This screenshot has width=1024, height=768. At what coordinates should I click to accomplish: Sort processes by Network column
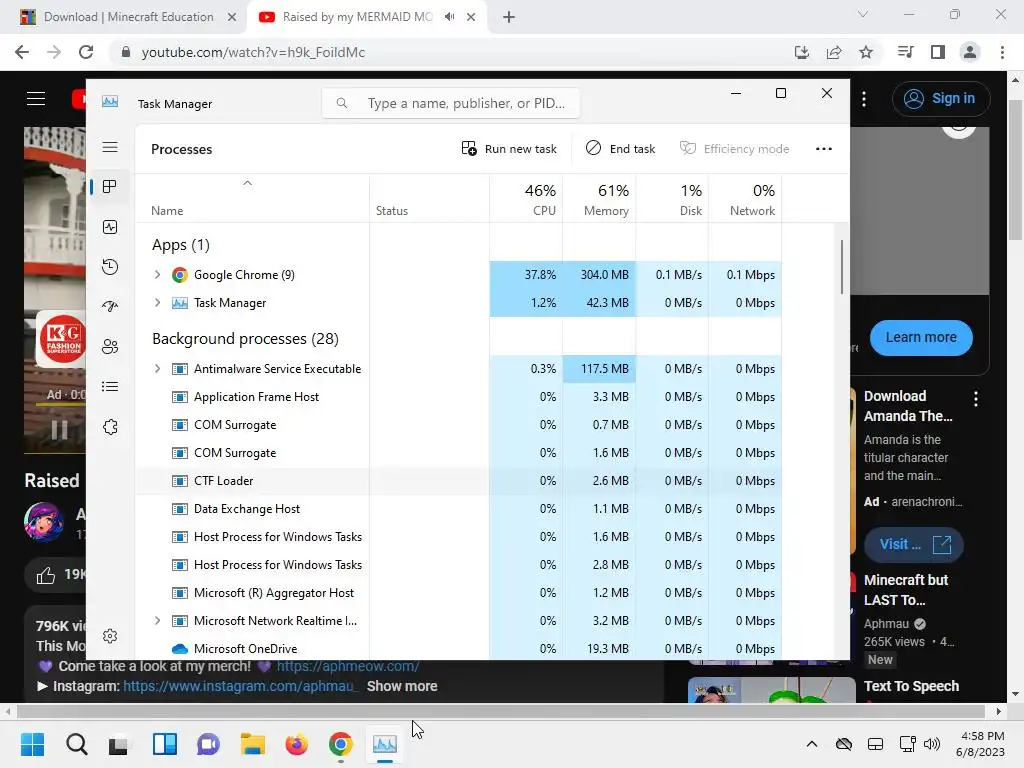(746, 199)
